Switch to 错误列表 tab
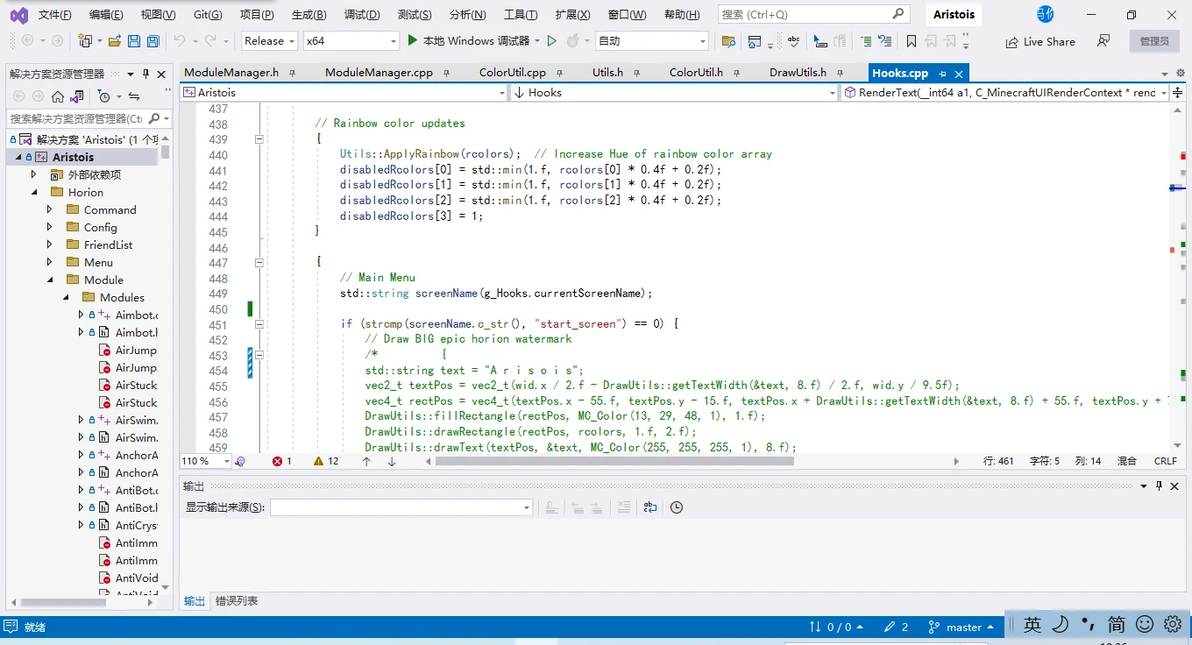 coord(236,601)
